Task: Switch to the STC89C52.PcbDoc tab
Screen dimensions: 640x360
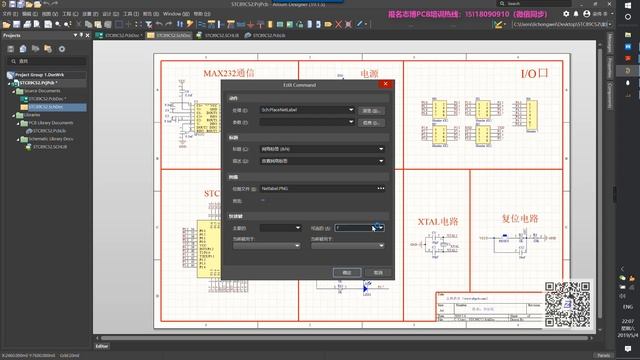Action: pos(119,36)
